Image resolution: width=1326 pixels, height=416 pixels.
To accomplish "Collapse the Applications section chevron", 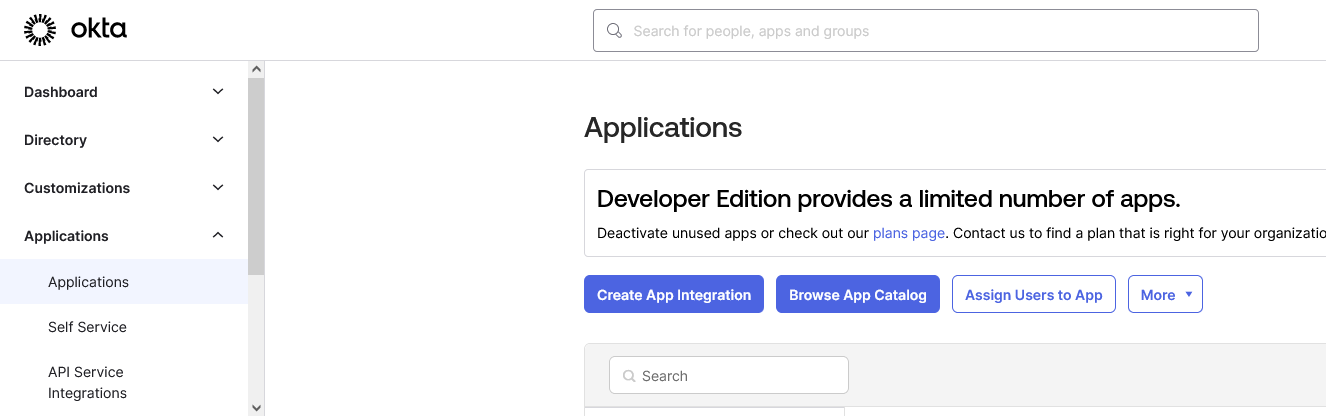I will coord(218,236).
